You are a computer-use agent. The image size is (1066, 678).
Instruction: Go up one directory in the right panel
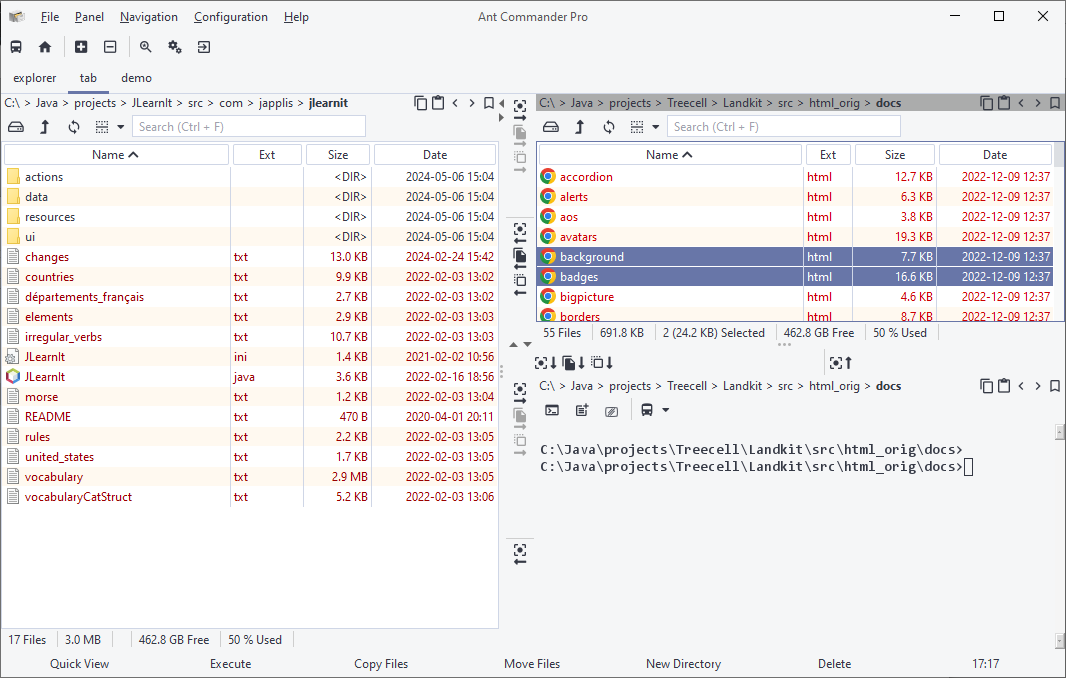click(580, 126)
